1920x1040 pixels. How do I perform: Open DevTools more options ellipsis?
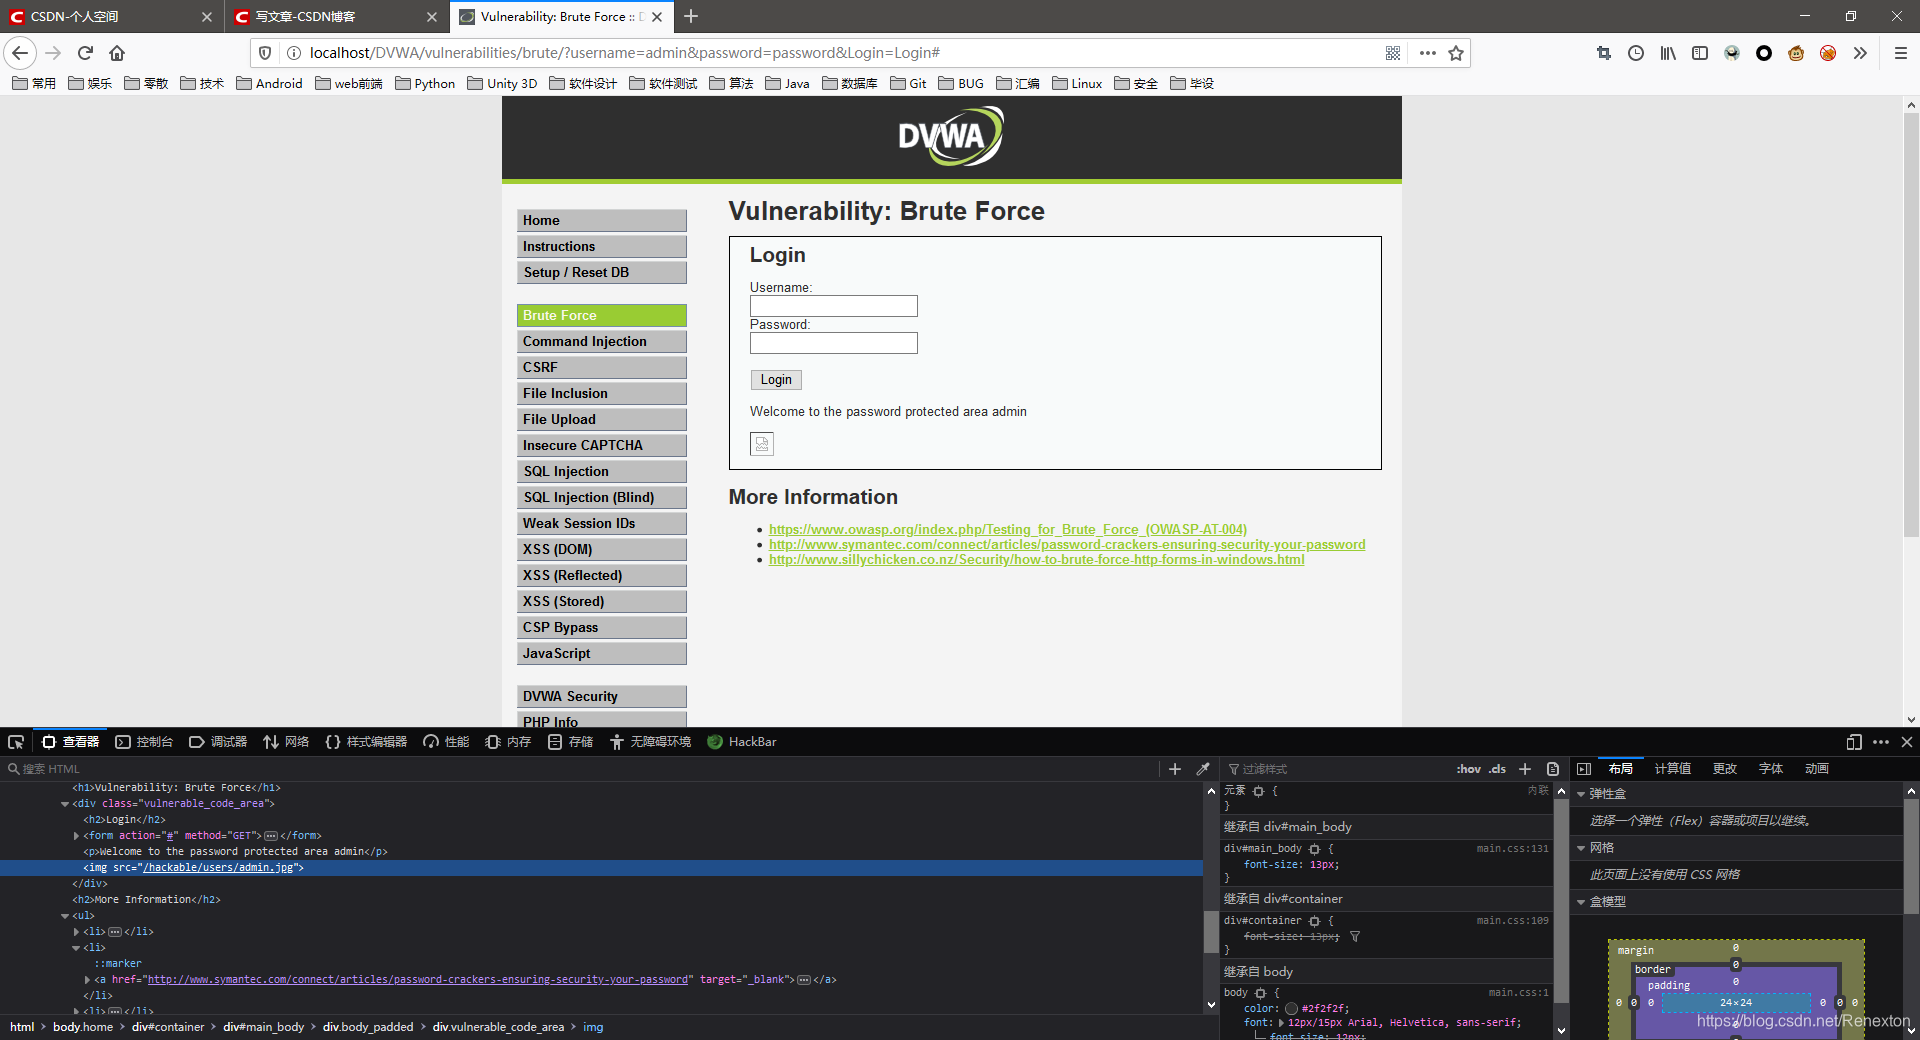pyautogui.click(x=1881, y=742)
